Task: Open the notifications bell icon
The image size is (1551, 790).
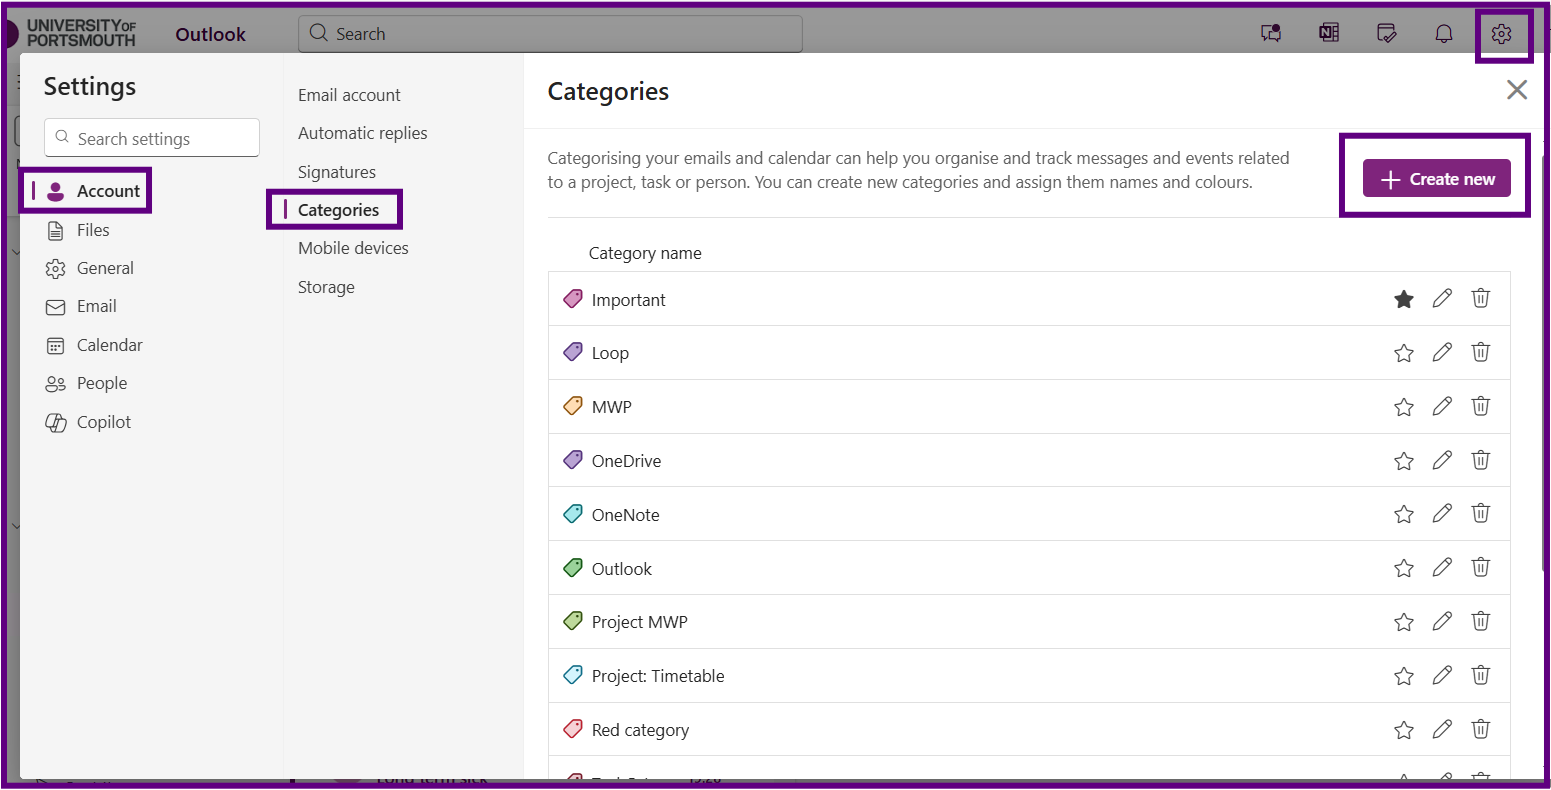Action: [1444, 34]
